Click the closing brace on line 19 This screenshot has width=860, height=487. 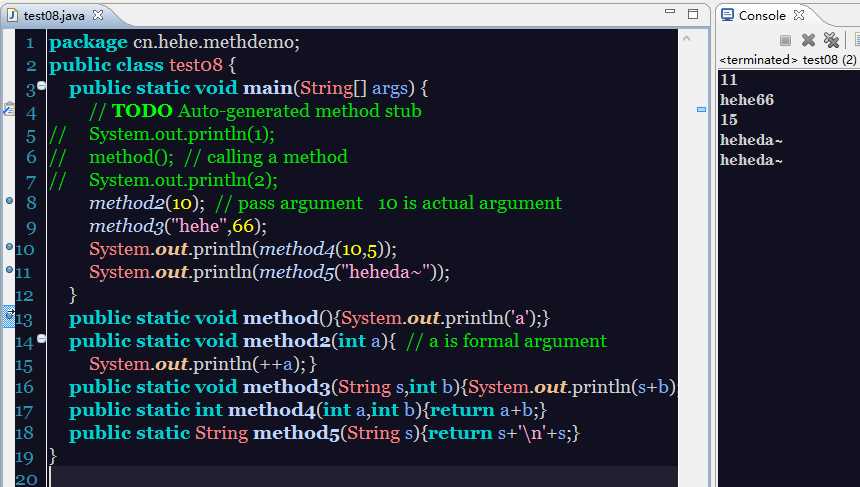(x=53, y=456)
